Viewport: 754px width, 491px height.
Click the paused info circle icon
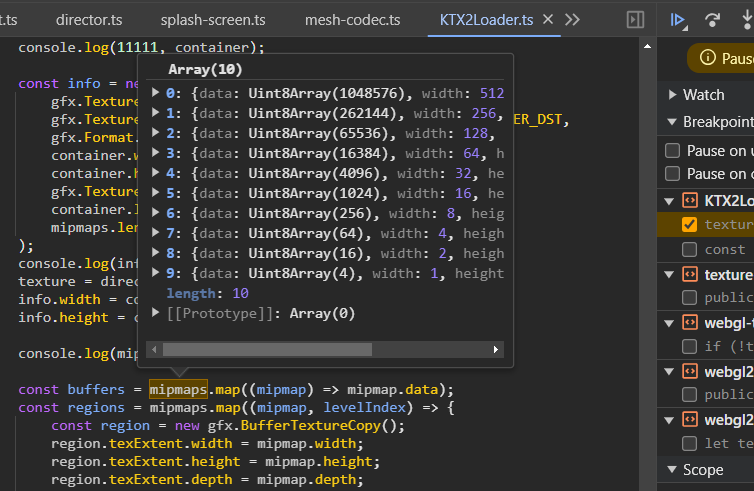point(708,58)
